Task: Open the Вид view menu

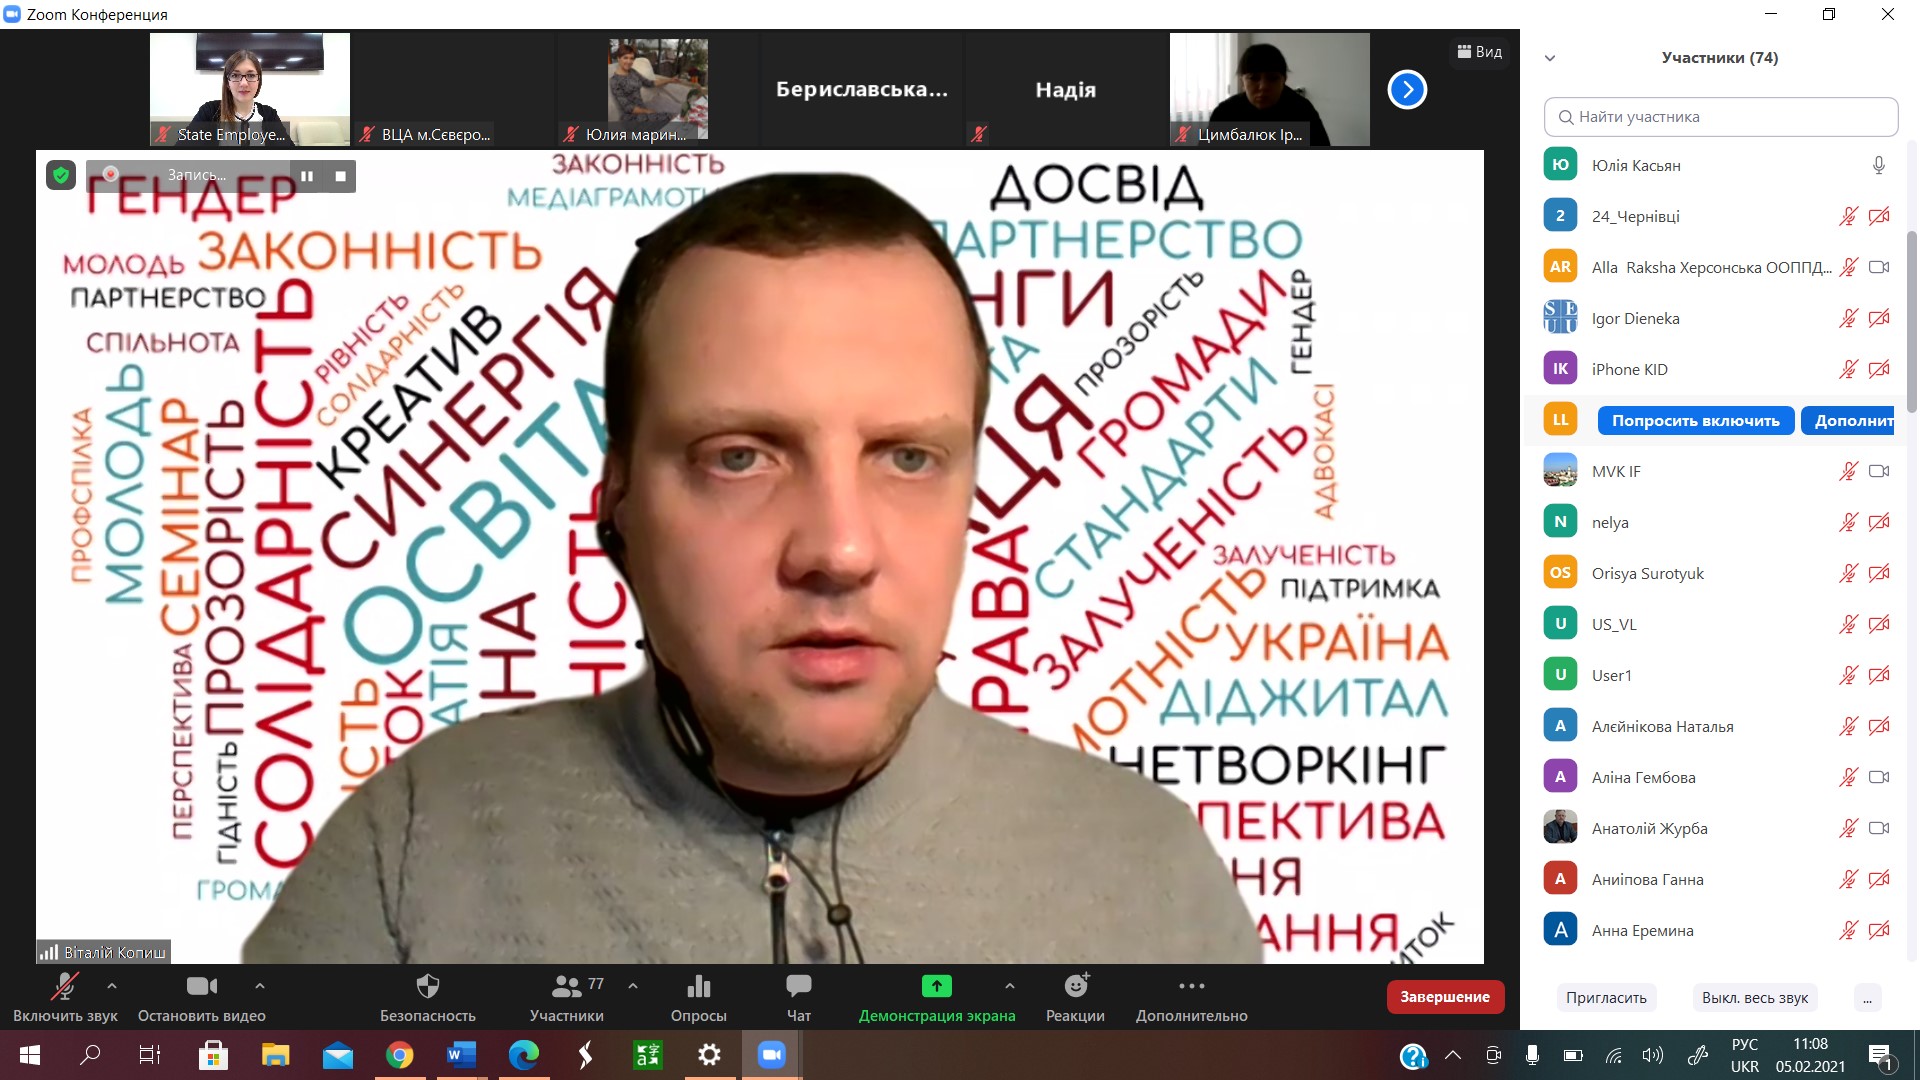Action: [1479, 52]
